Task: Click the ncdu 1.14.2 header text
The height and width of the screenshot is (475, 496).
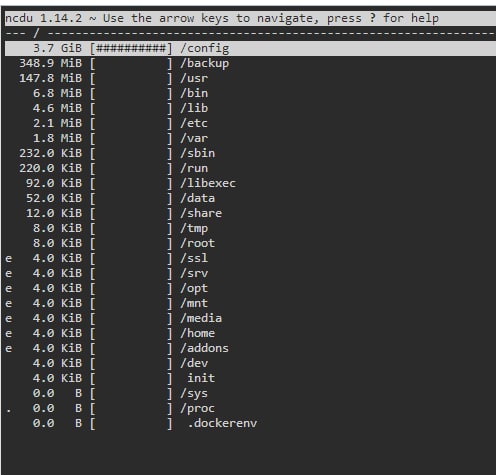Action: coord(43,18)
